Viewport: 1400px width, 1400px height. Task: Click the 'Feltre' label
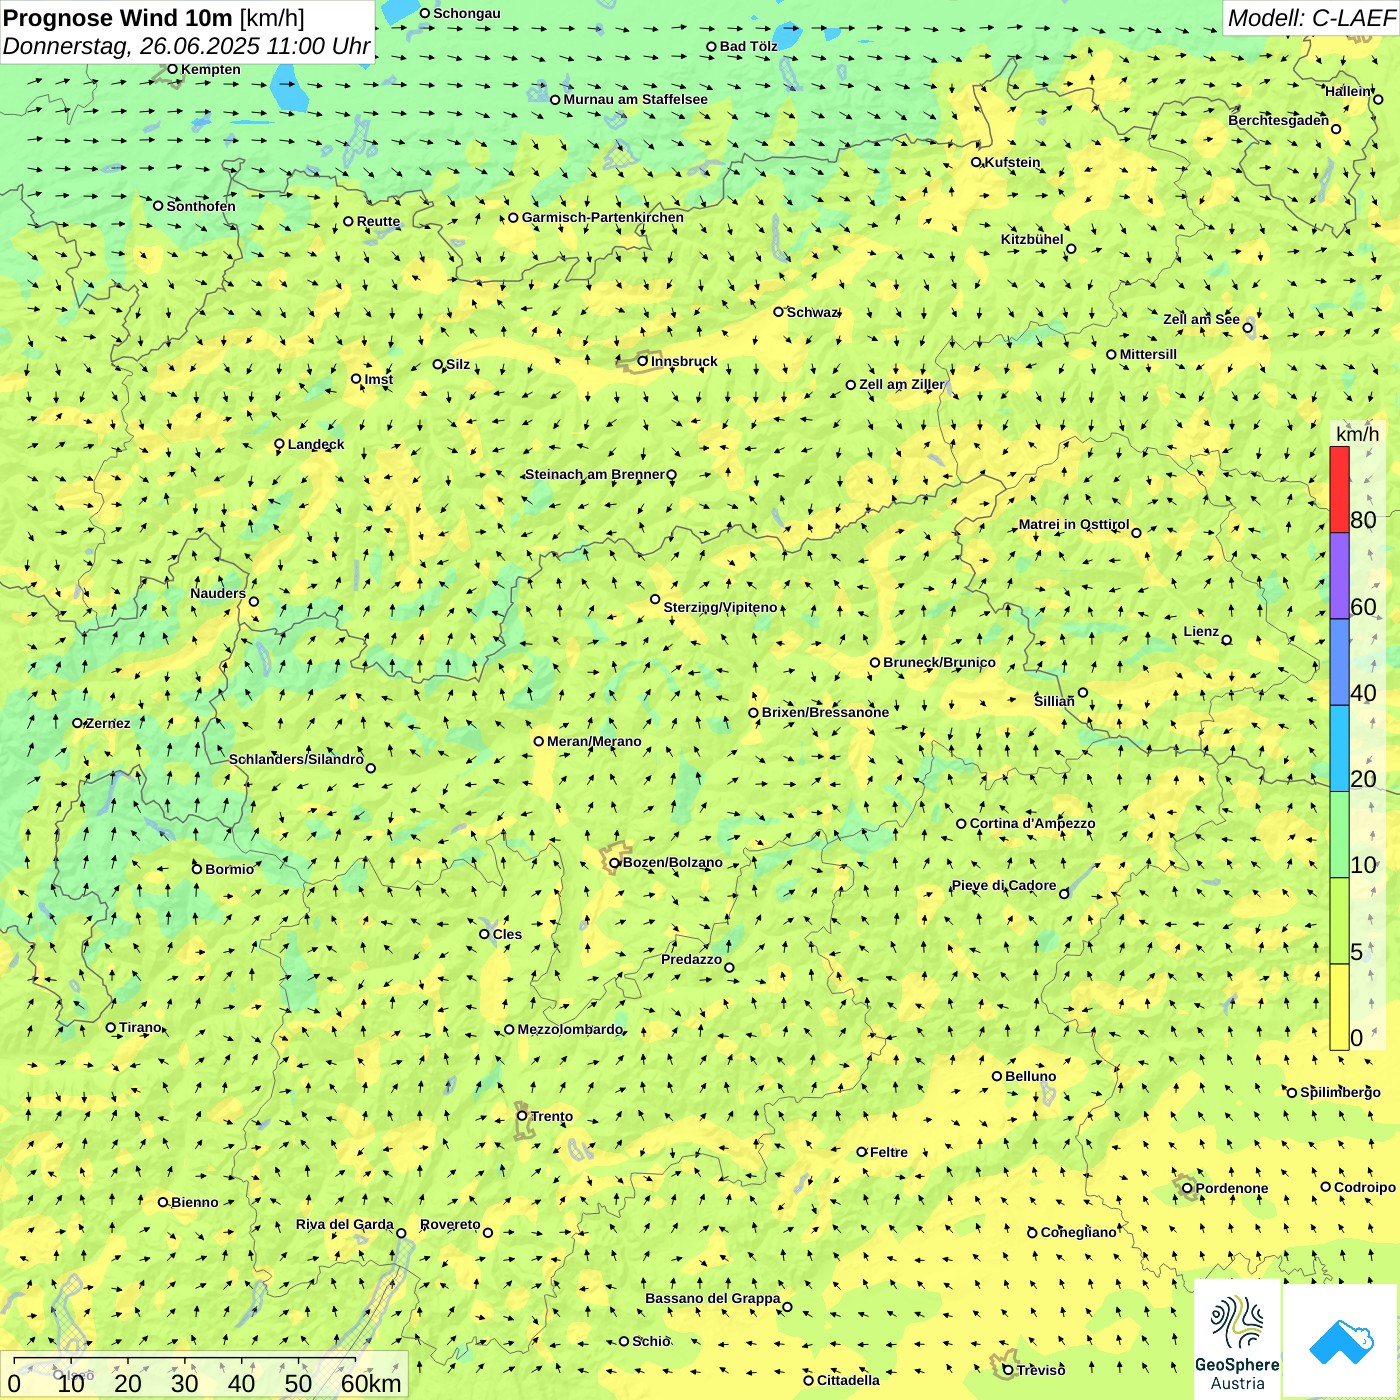coord(889,1152)
